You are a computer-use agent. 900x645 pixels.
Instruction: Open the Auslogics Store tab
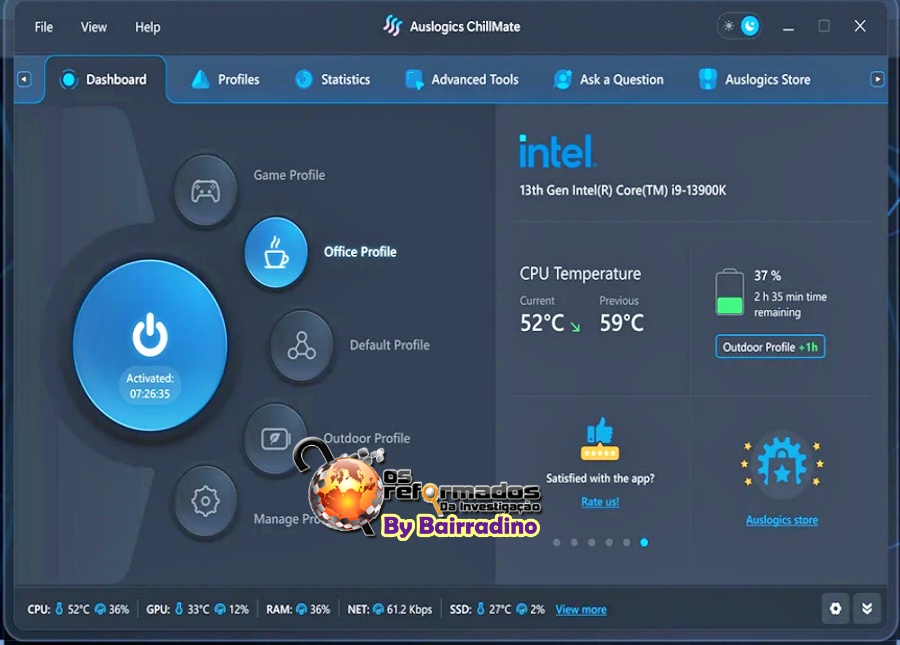tap(754, 79)
